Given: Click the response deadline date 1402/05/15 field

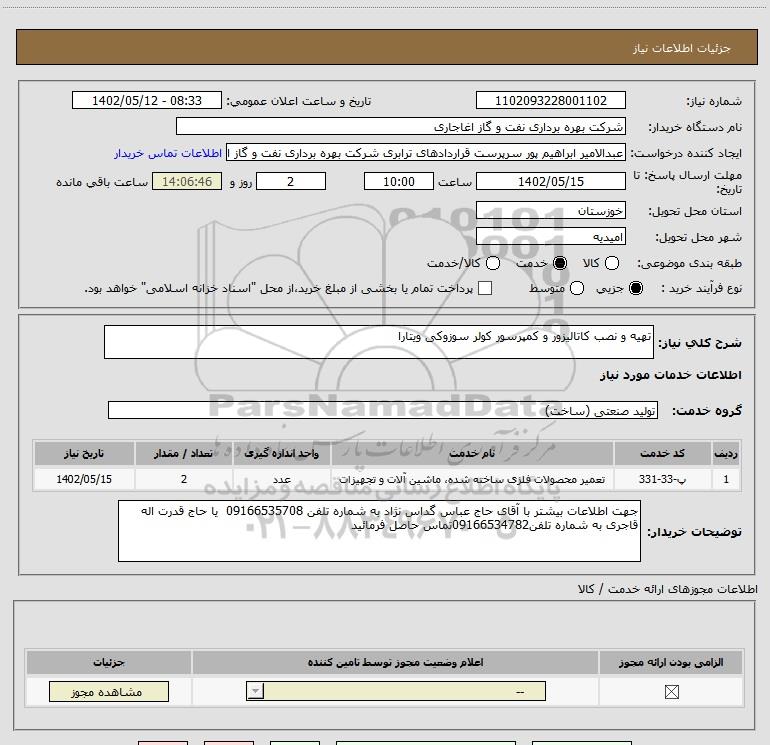Looking at the screenshot, I should [550, 182].
